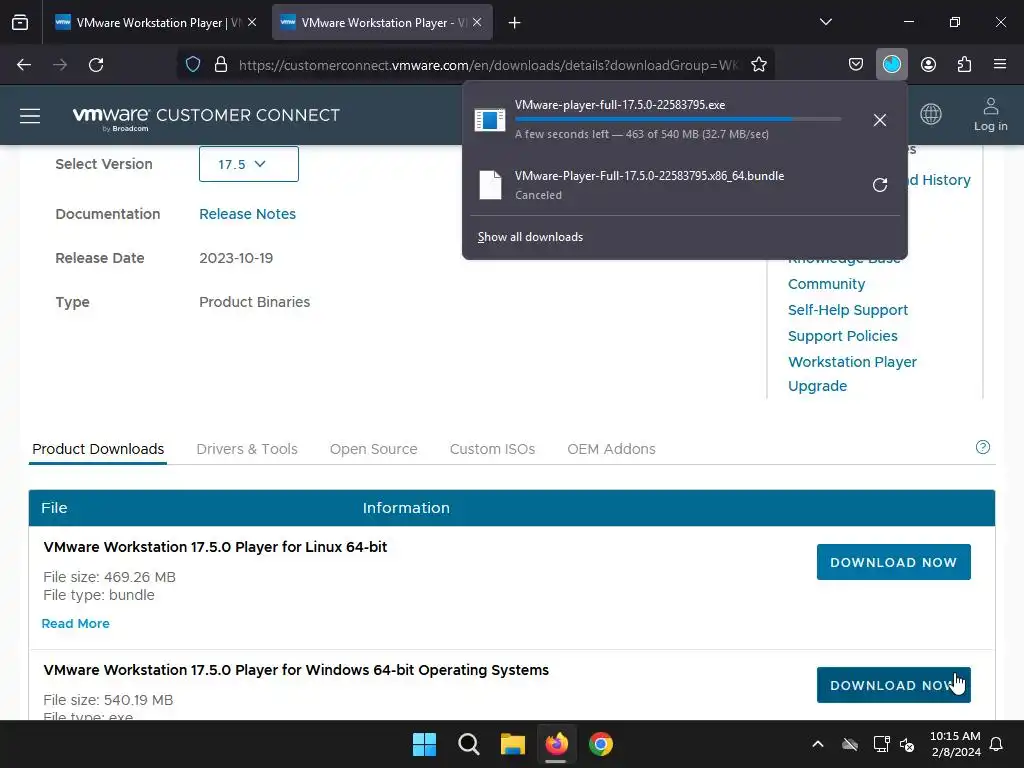
Task: Click the File size: 469.26 MB text
Action: [x=109, y=577]
